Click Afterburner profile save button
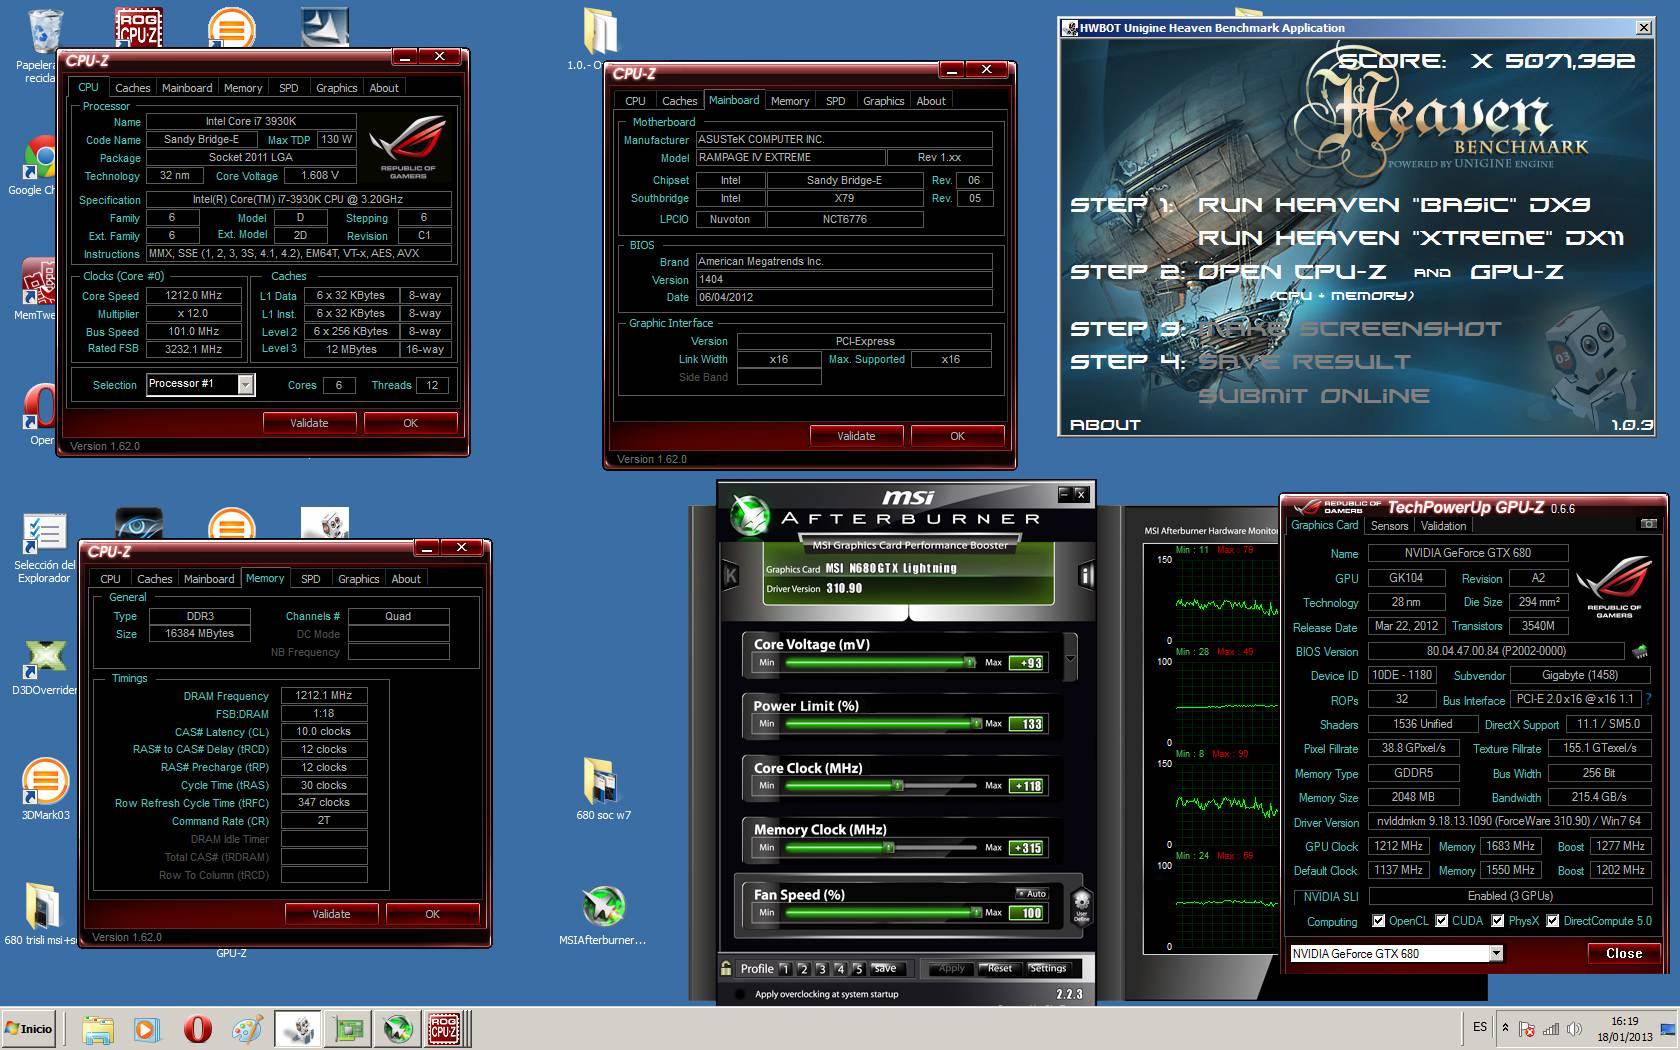Screen dimensions: 1680x1050 tap(885, 968)
